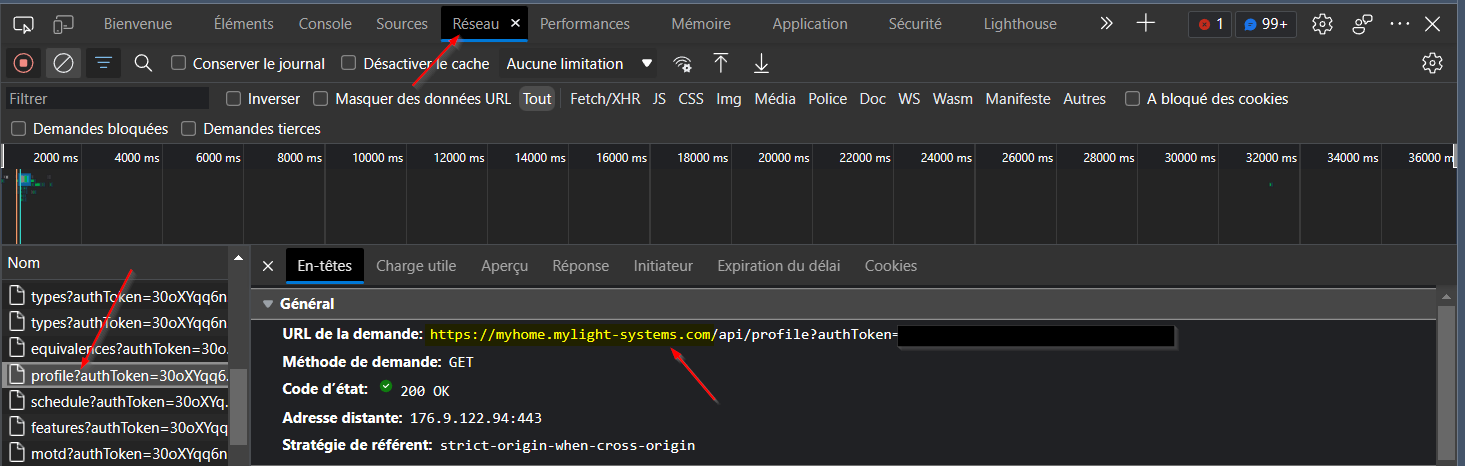Switch to Performances tab
The width and height of the screenshot is (1465, 466).
point(585,23)
